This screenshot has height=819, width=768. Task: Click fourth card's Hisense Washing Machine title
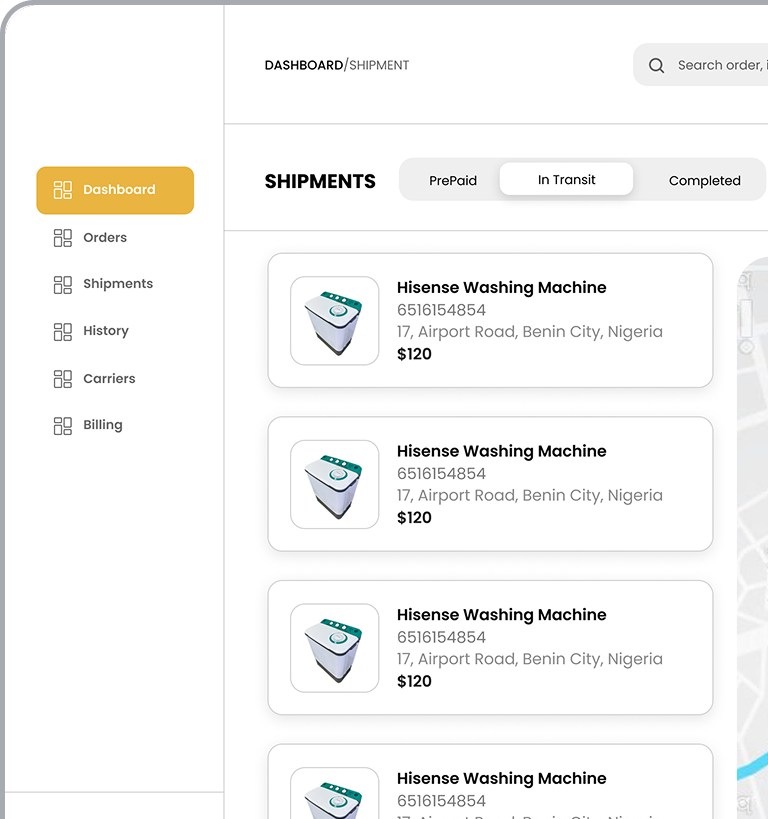point(502,778)
